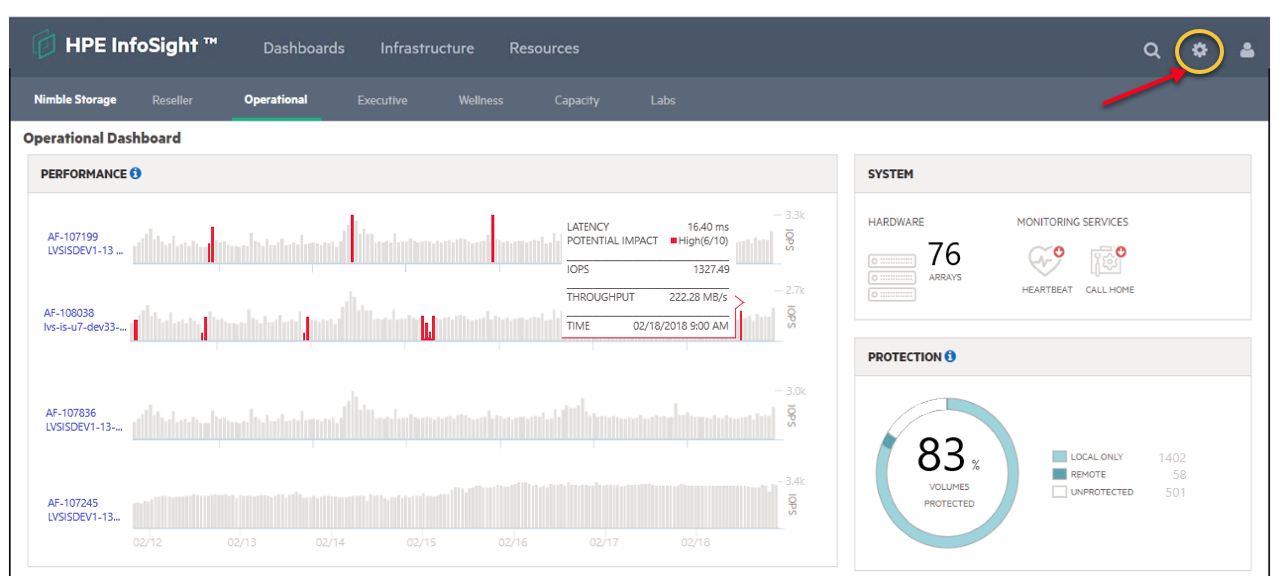
Task: Click the HPE InfoSight logo icon
Action: tap(43, 46)
